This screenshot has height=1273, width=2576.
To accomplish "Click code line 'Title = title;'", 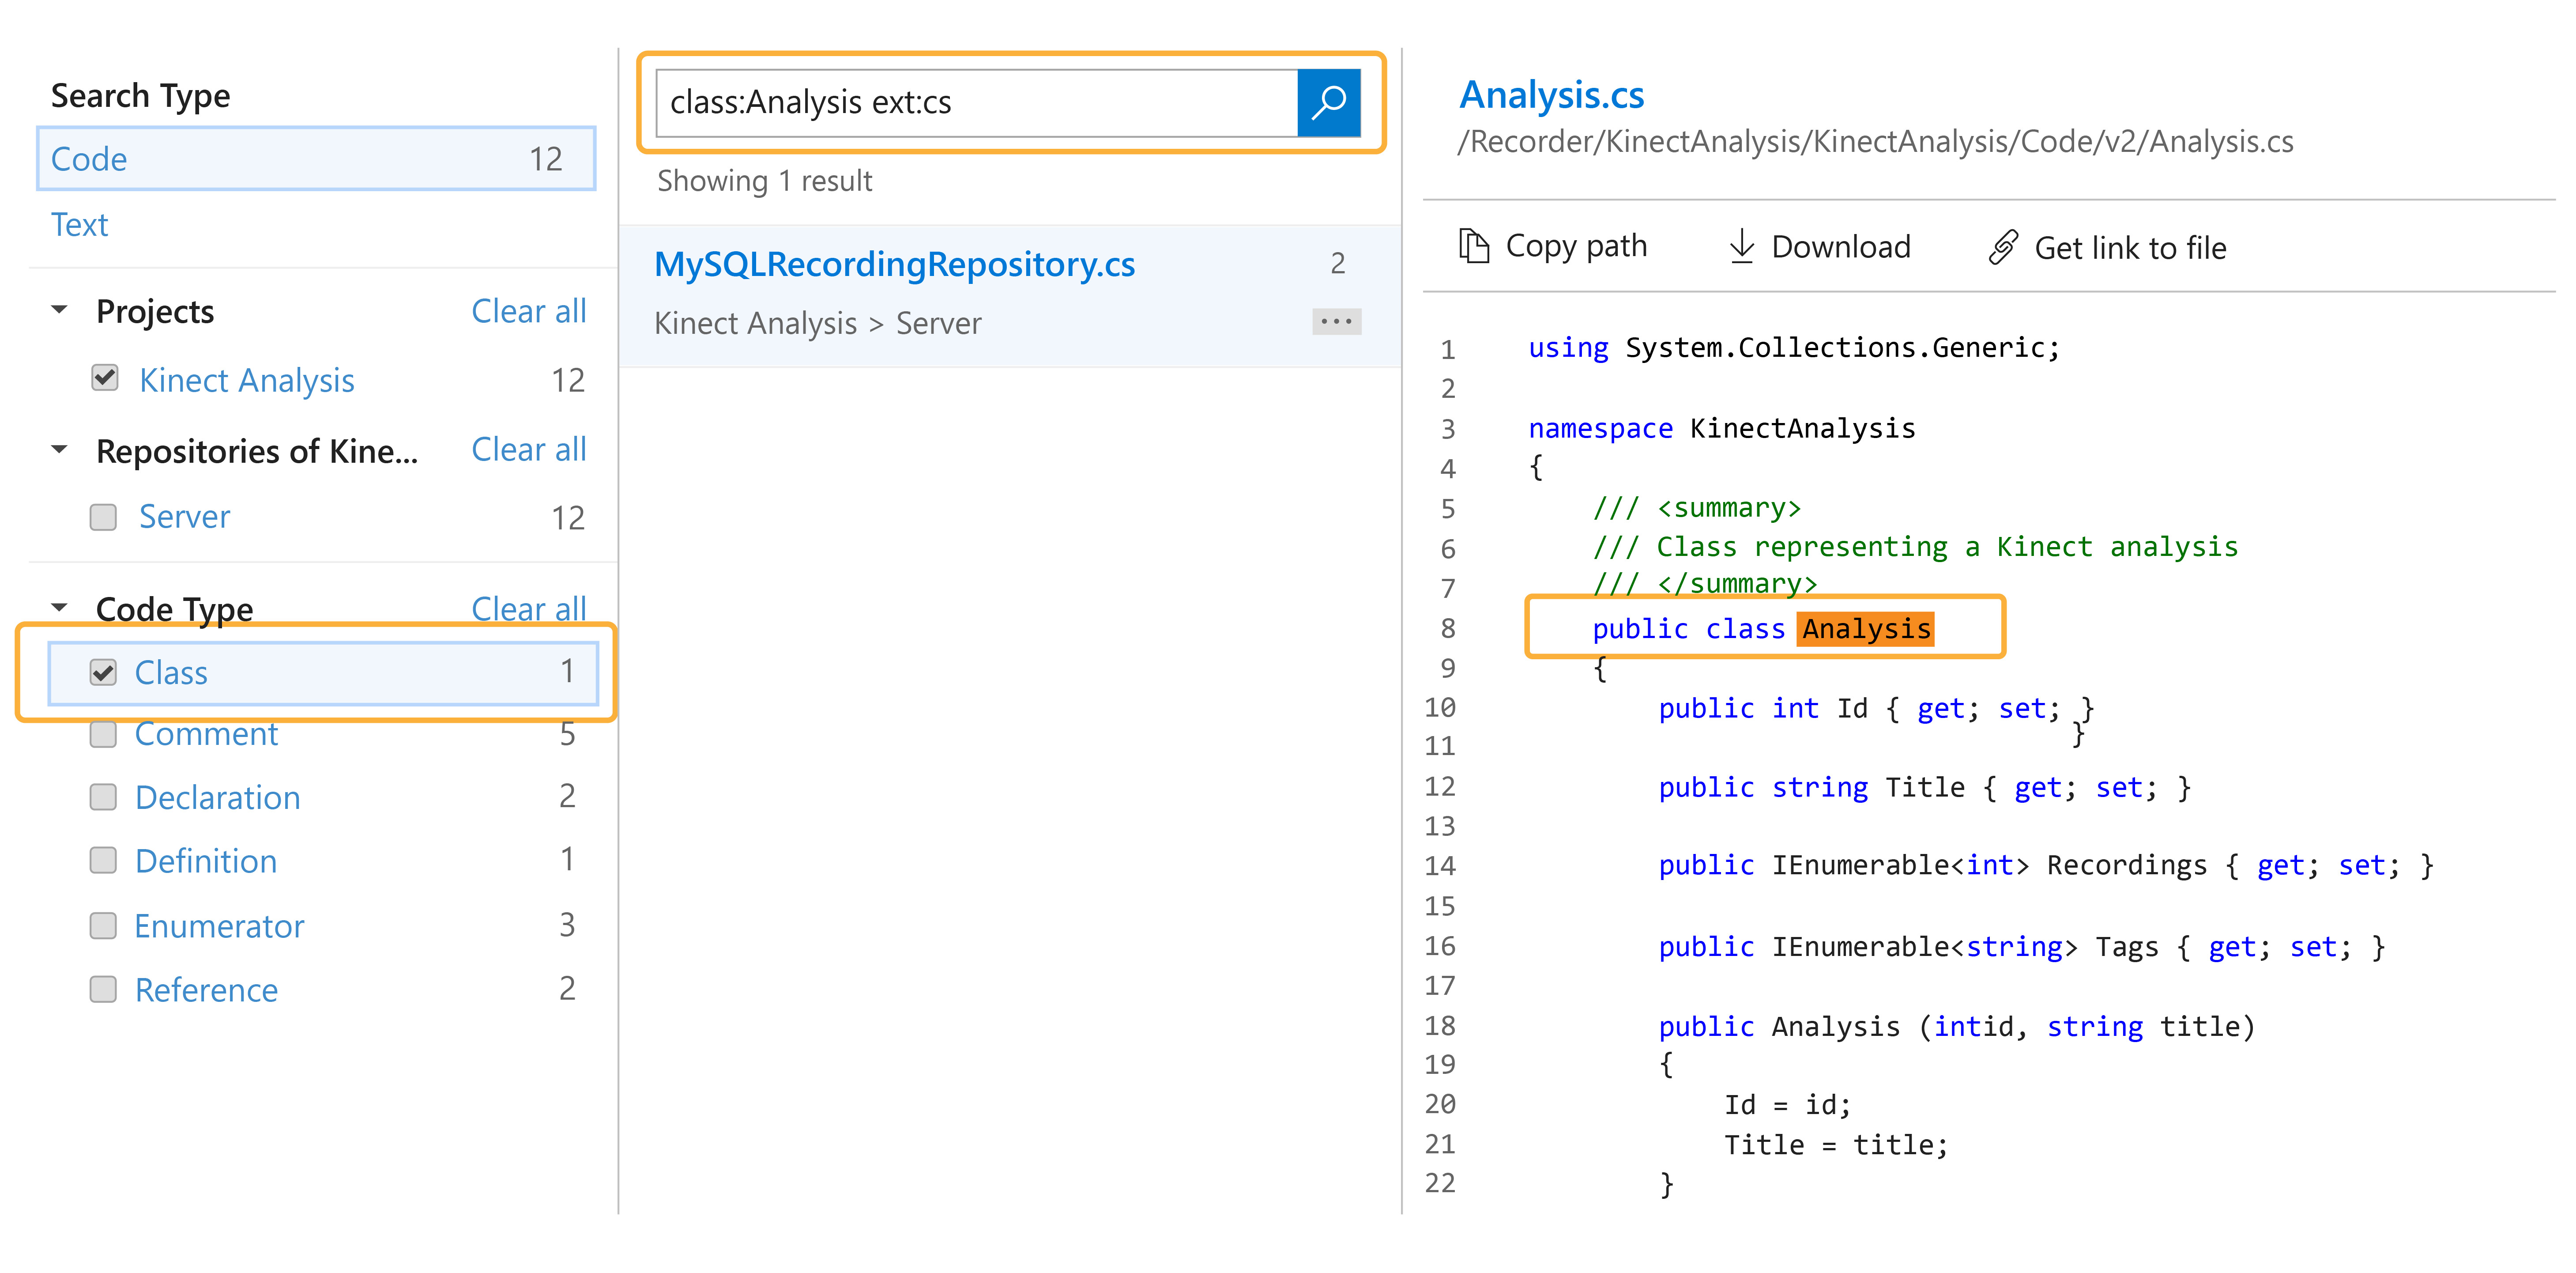I will click(1836, 1145).
